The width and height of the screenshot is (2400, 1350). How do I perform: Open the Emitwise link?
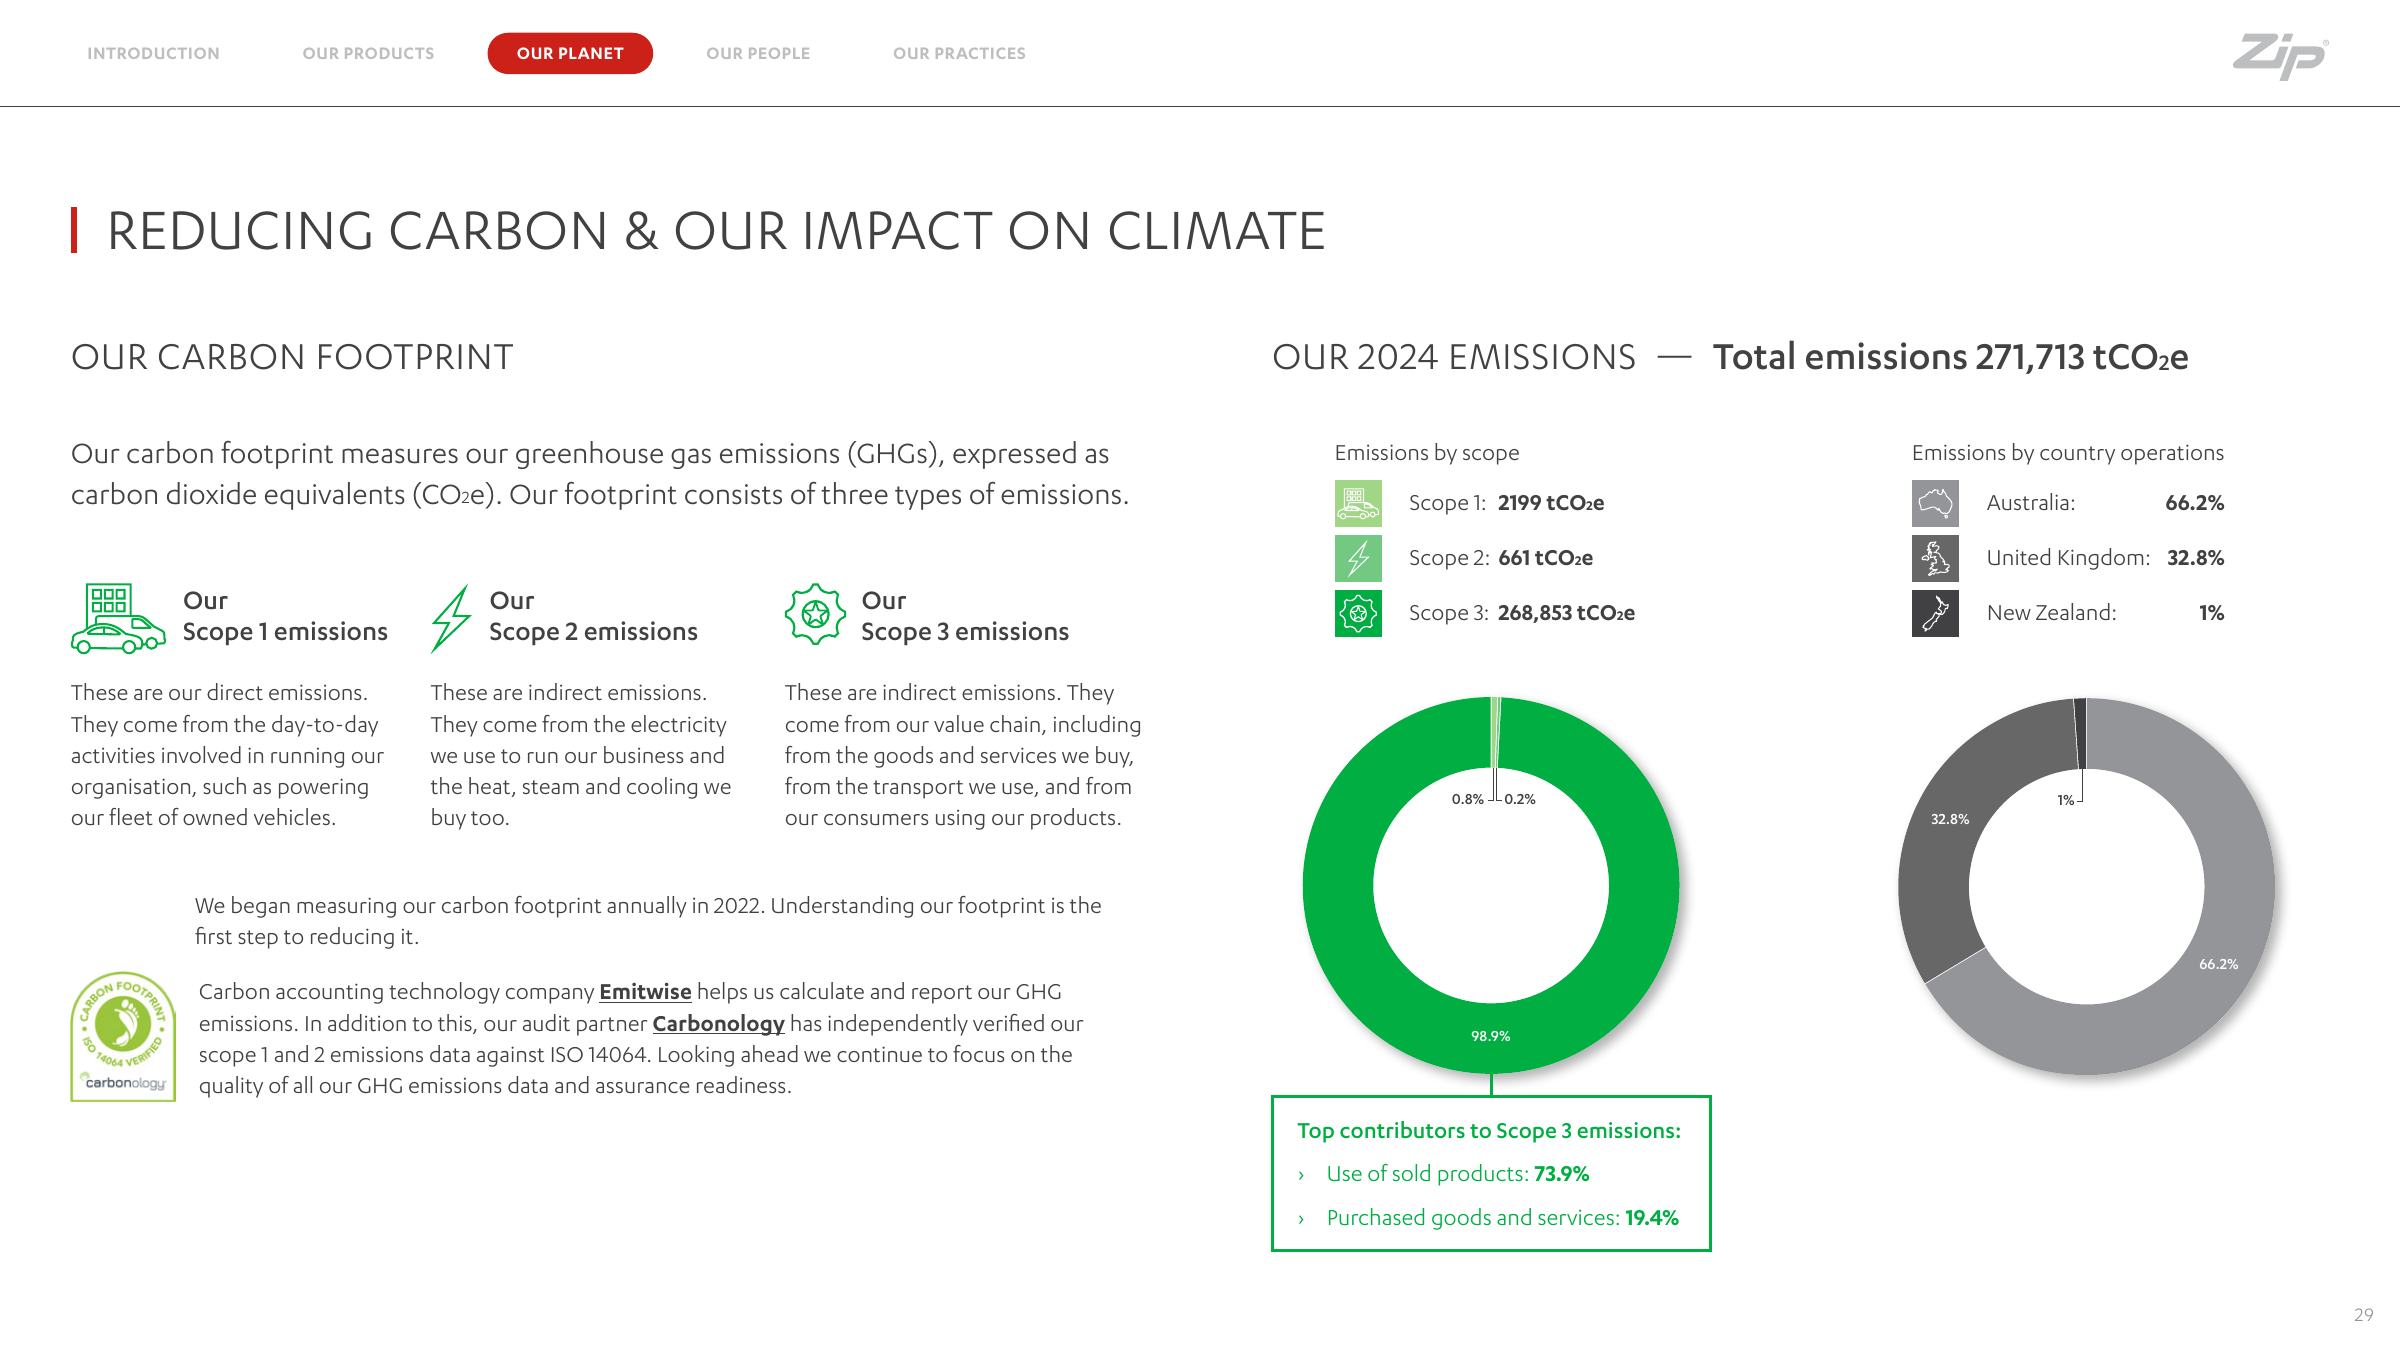(x=645, y=992)
